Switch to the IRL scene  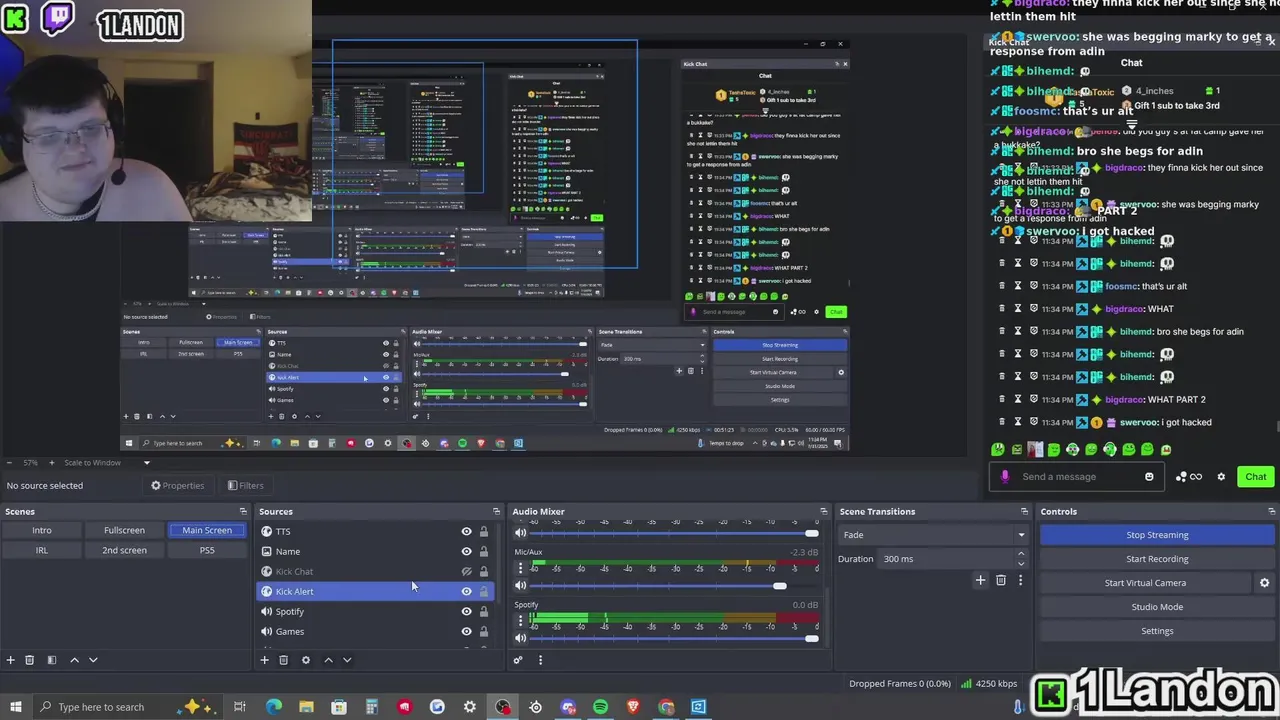pyautogui.click(x=42, y=551)
